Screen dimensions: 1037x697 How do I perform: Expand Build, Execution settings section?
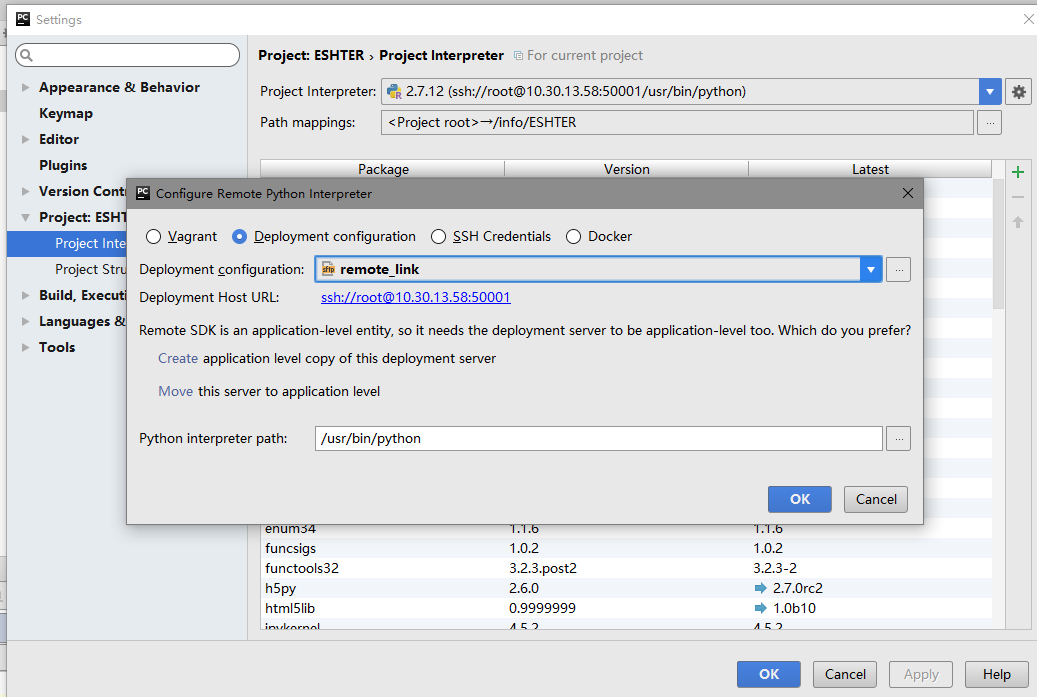(25, 295)
